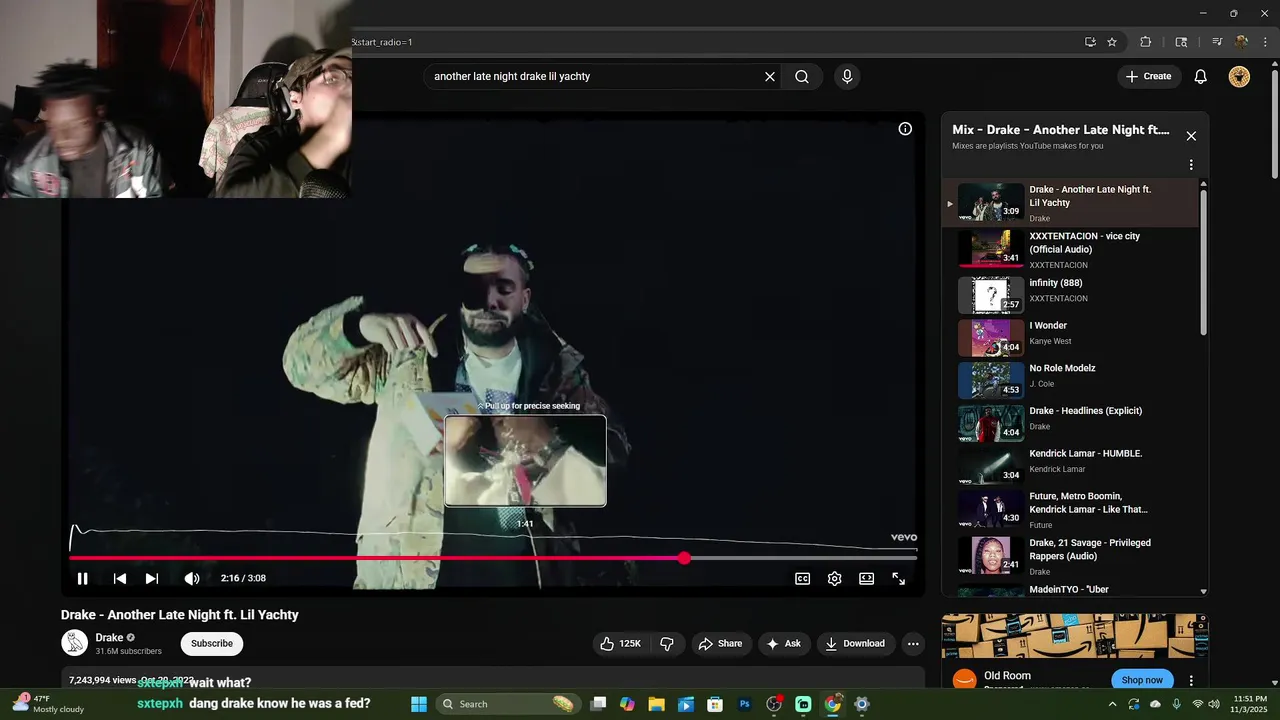Toggle closed captions on the player
Screen dimensions: 1280x720
[802, 578]
